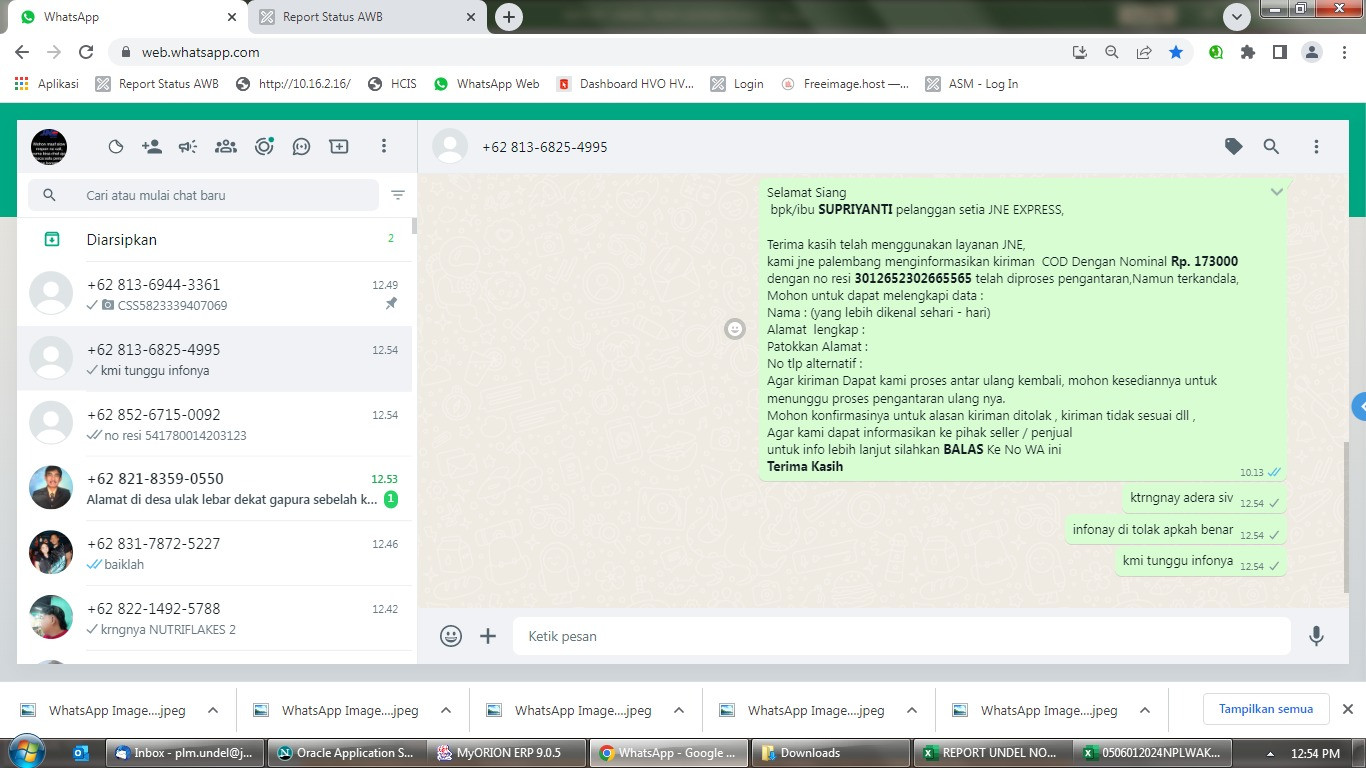
Task: Open the Chrome three-dot menu
Action: tap(1344, 52)
